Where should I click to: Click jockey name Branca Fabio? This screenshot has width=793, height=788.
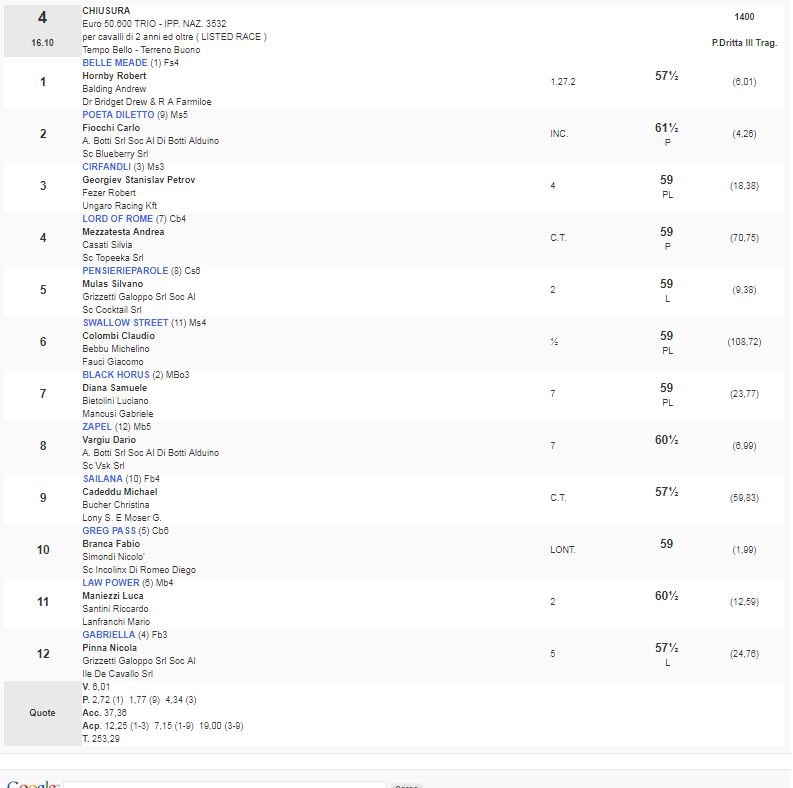click(112, 544)
